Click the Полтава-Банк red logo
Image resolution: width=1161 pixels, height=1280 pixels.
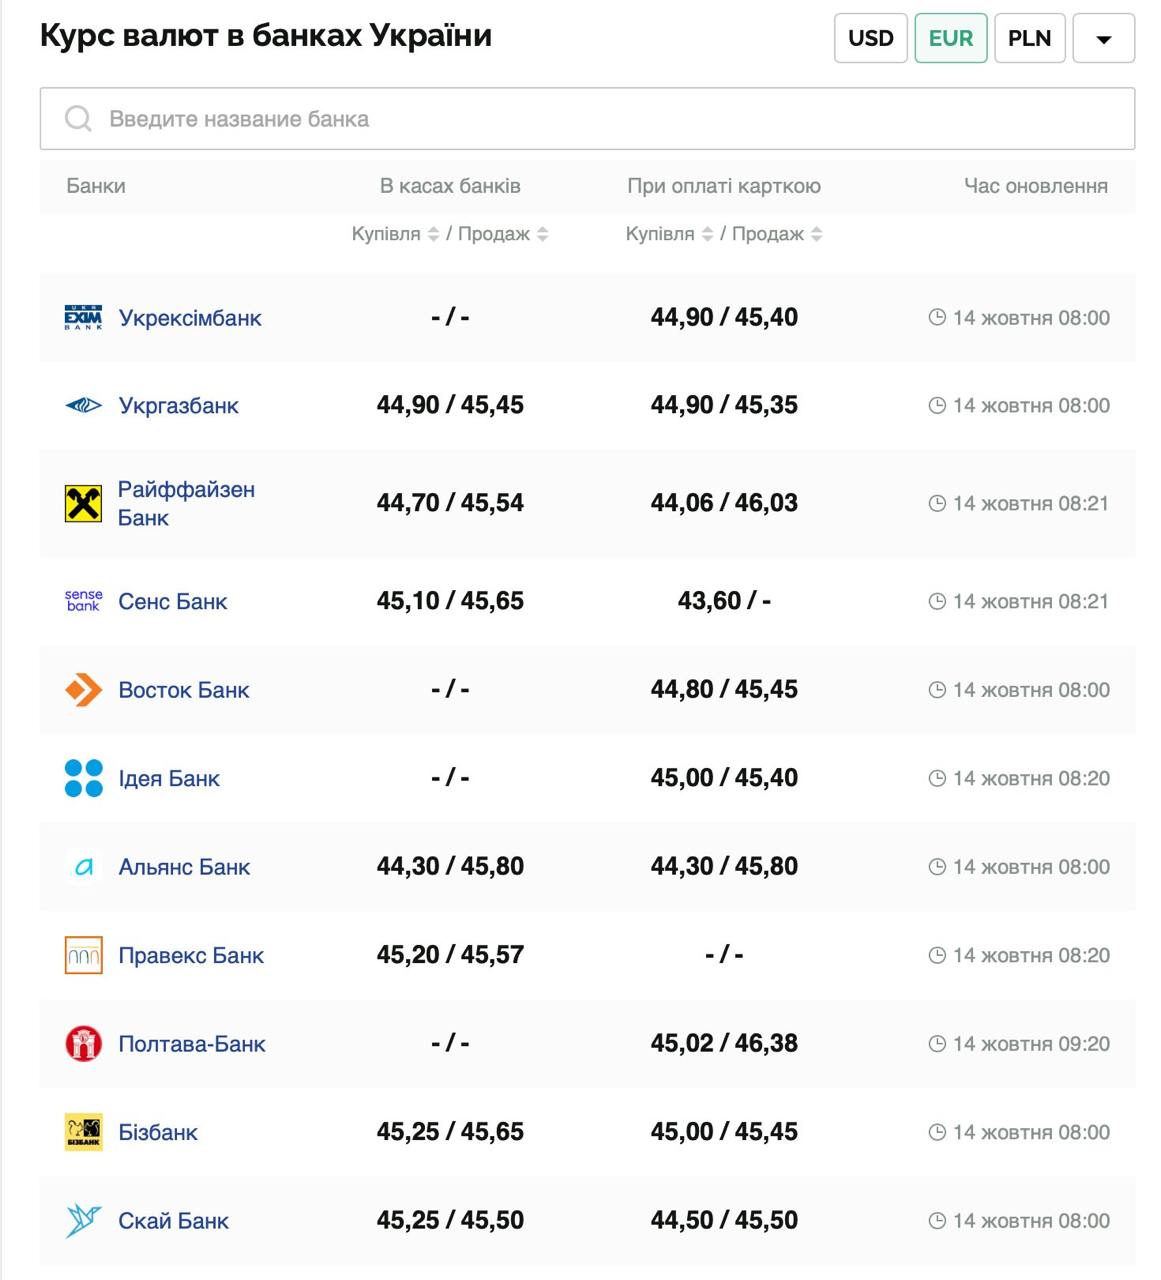click(83, 1044)
